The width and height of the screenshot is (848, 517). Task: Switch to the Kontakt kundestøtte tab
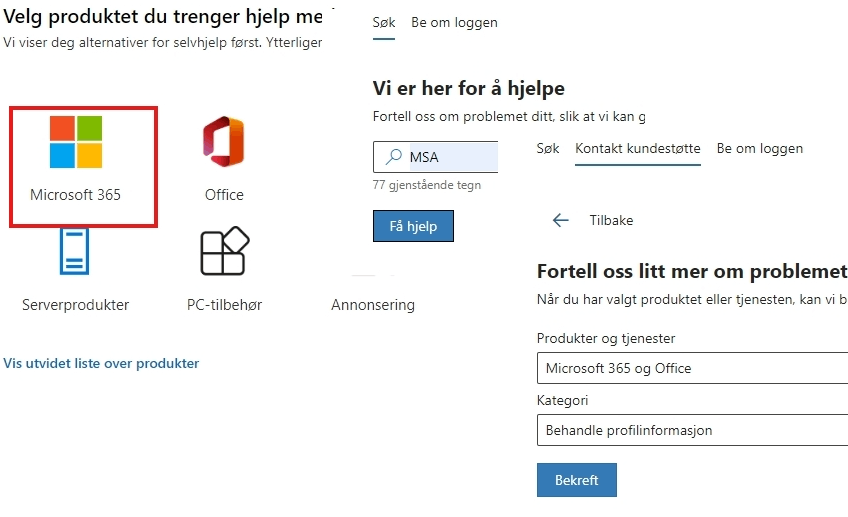pyautogui.click(x=638, y=149)
